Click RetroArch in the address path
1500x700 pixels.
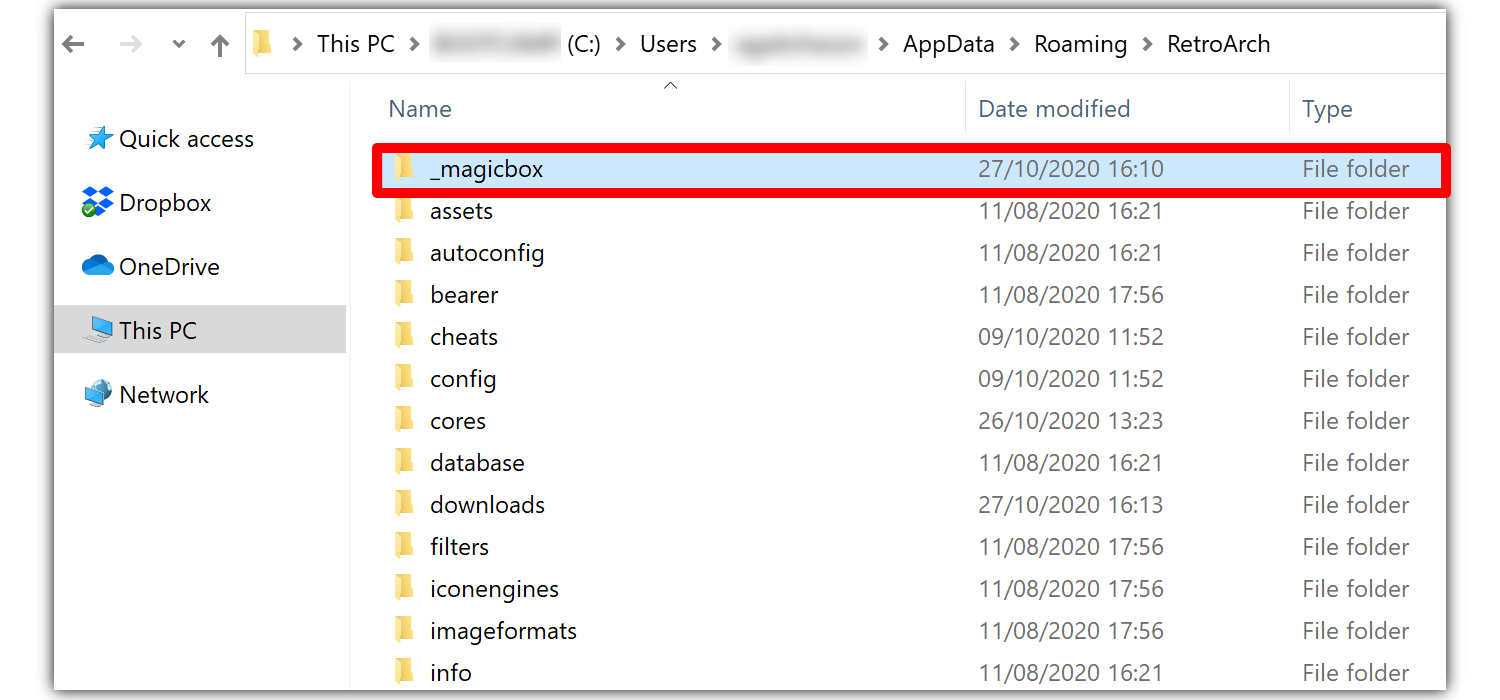(1219, 45)
